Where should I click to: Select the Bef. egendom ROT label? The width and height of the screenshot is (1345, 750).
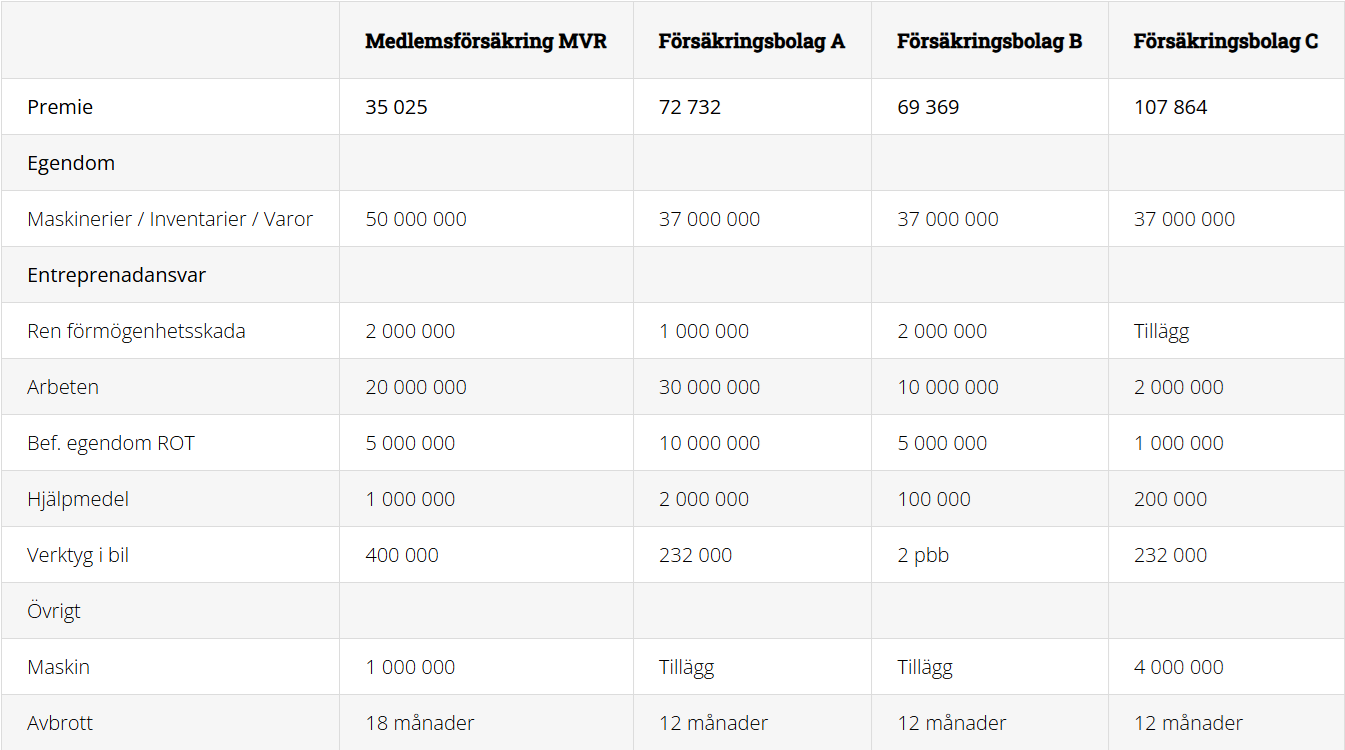[111, 443]
